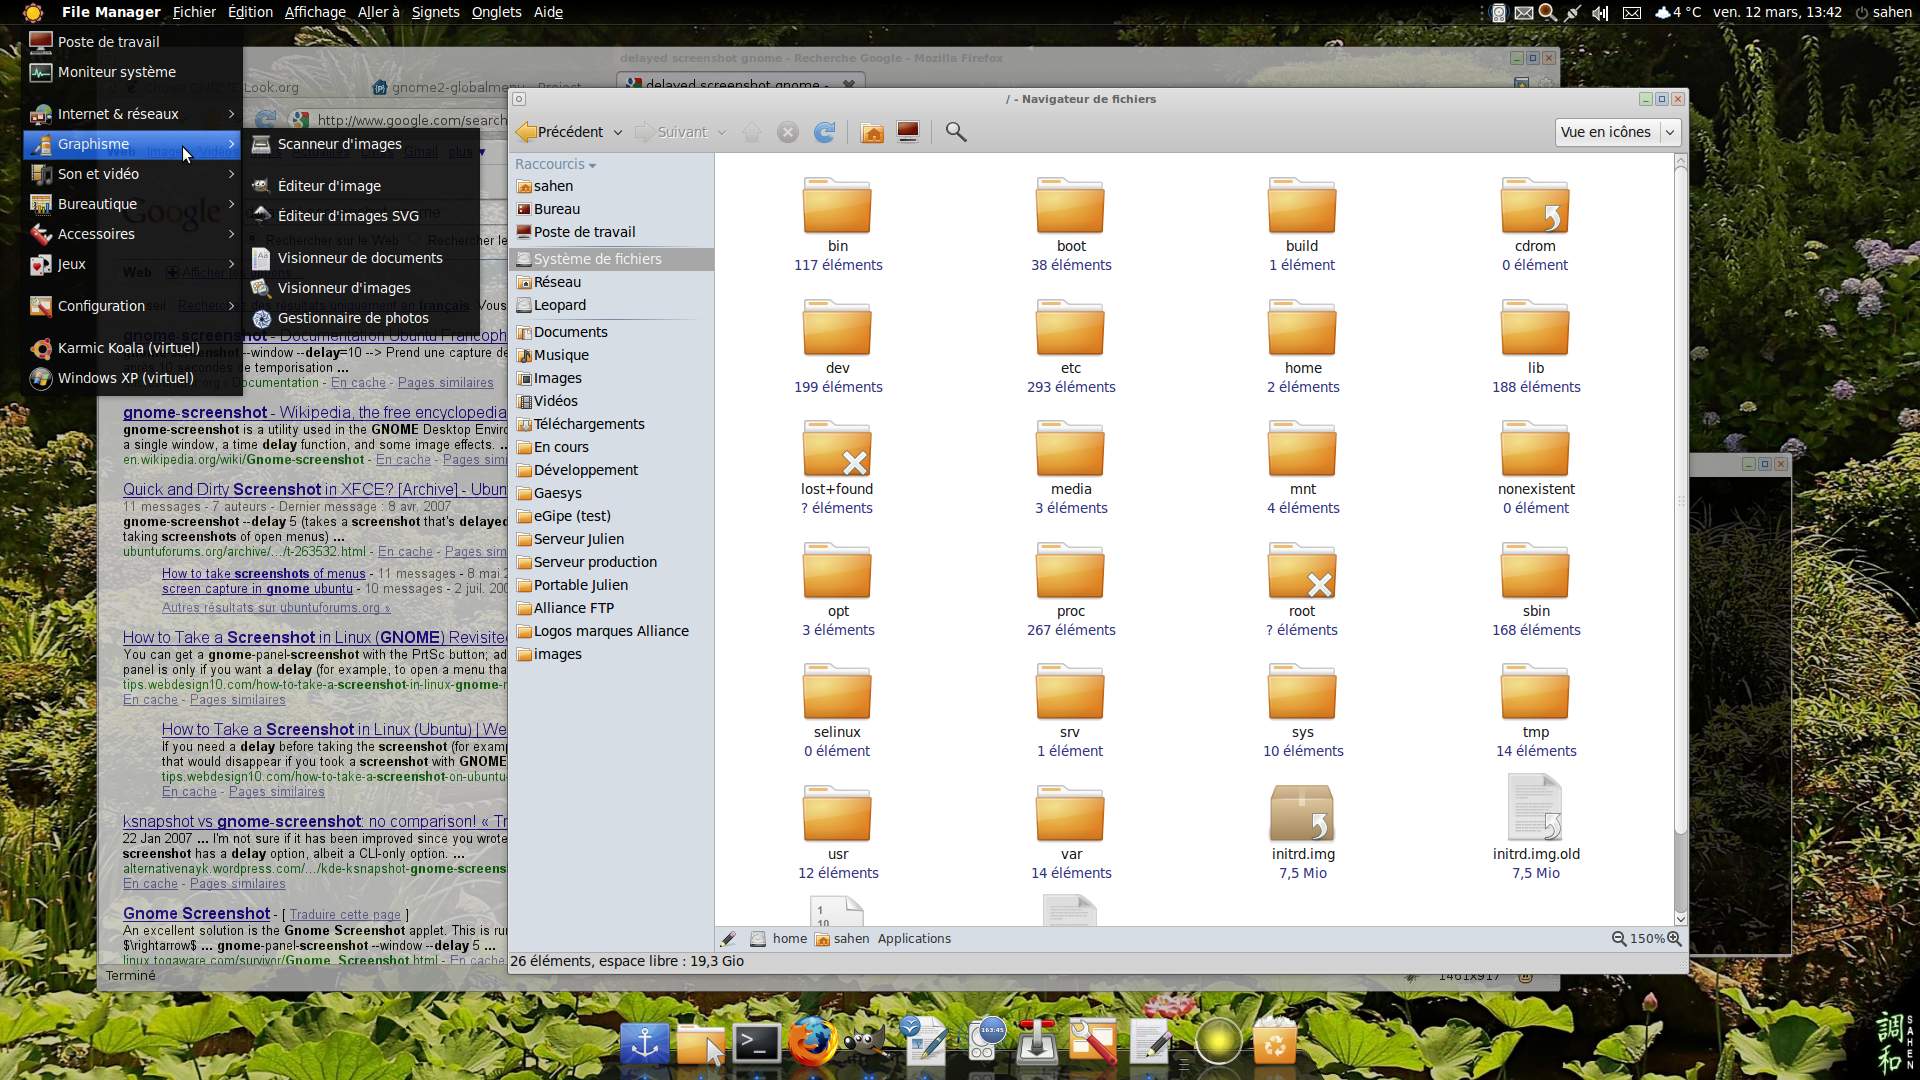Open the gnome-screenshot Wikipedia link in Firefox
The height and width of the screenshot is (1080, 1920).
(x=314, y=412)
